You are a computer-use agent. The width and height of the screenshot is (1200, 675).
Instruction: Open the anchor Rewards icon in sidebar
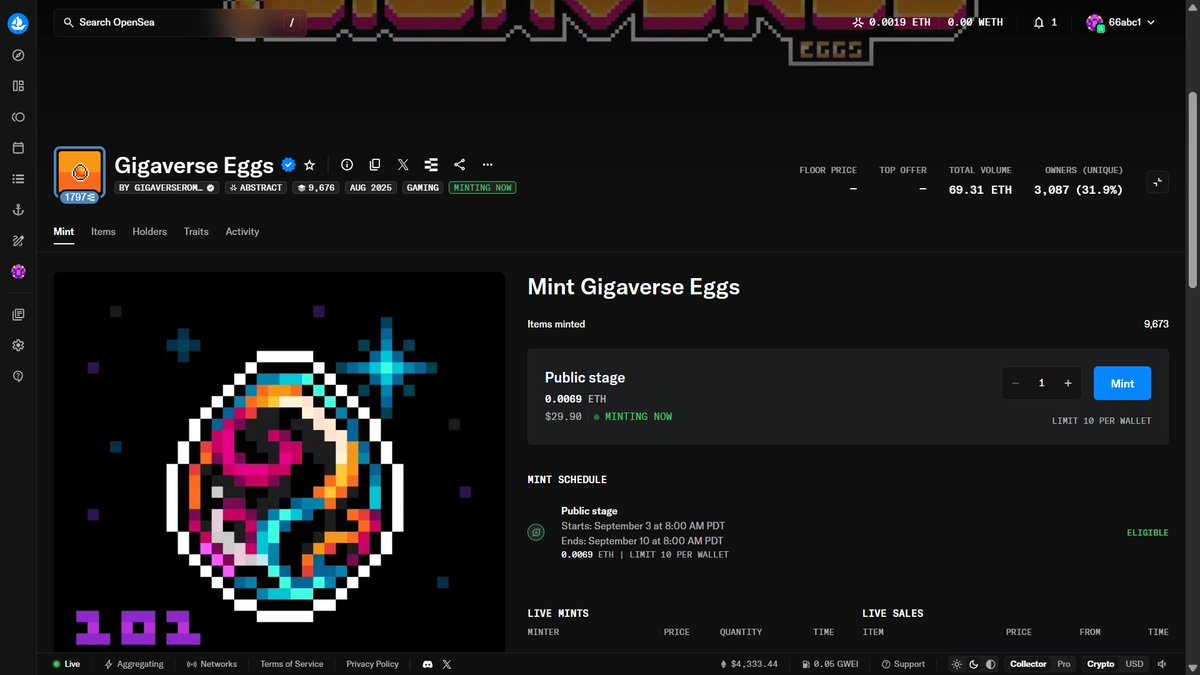point(18,210)
